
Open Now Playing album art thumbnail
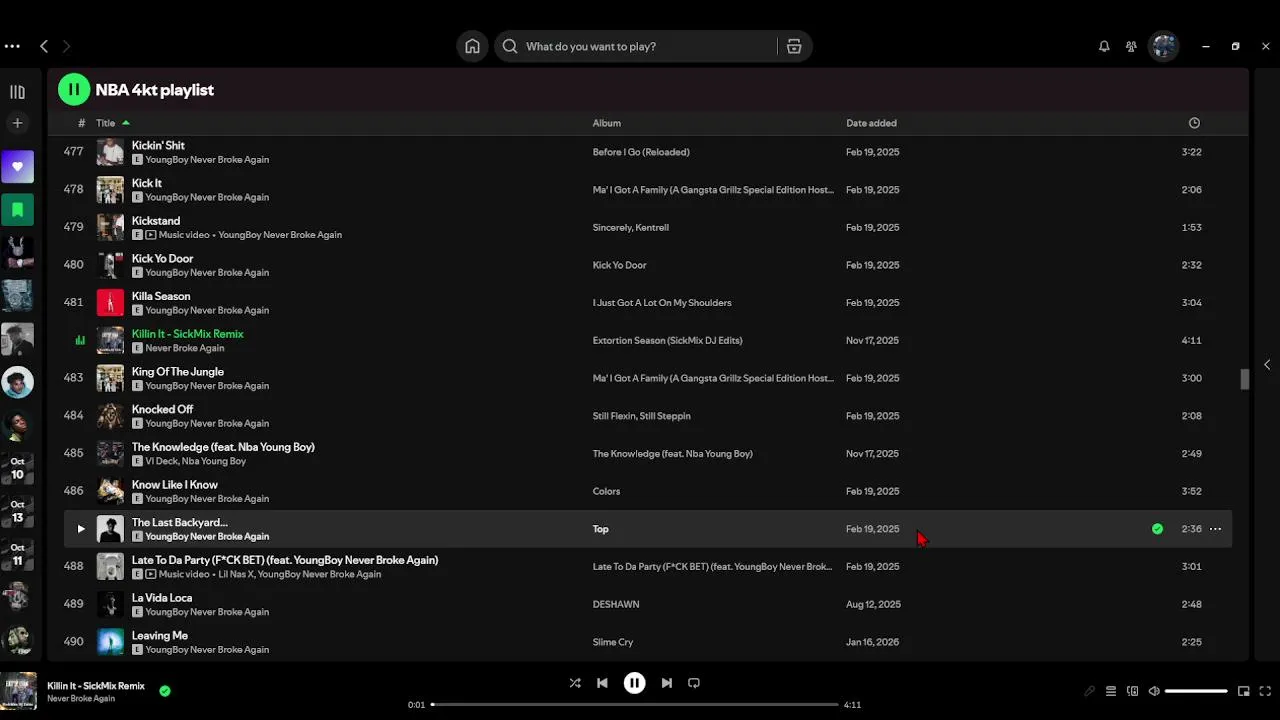18,691
